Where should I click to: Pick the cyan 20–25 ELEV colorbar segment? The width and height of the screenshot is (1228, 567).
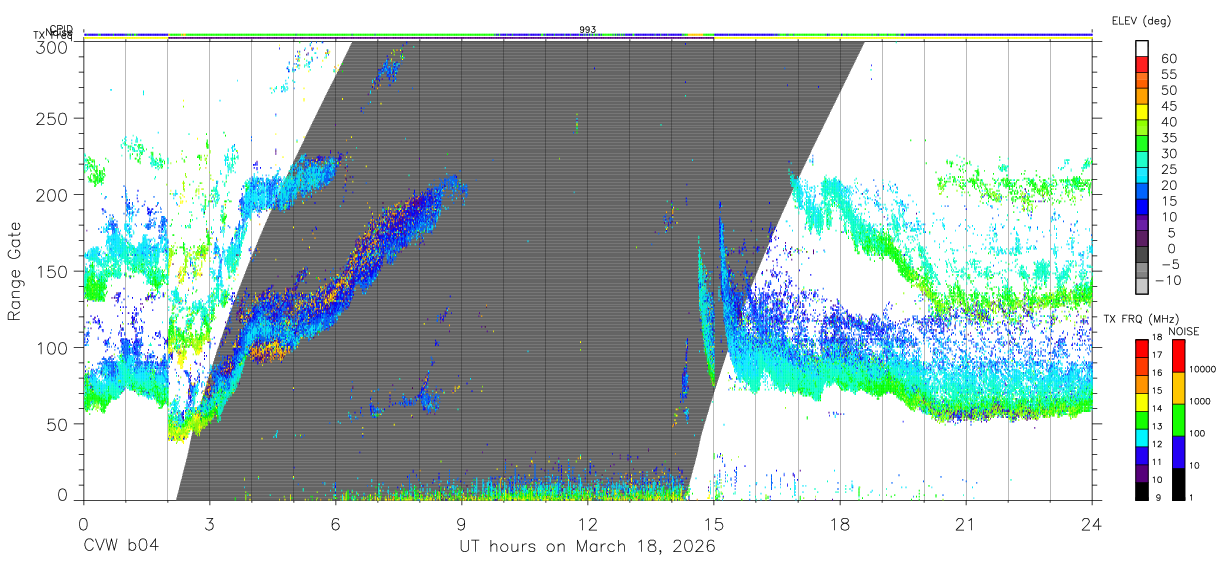point(1143,176)
